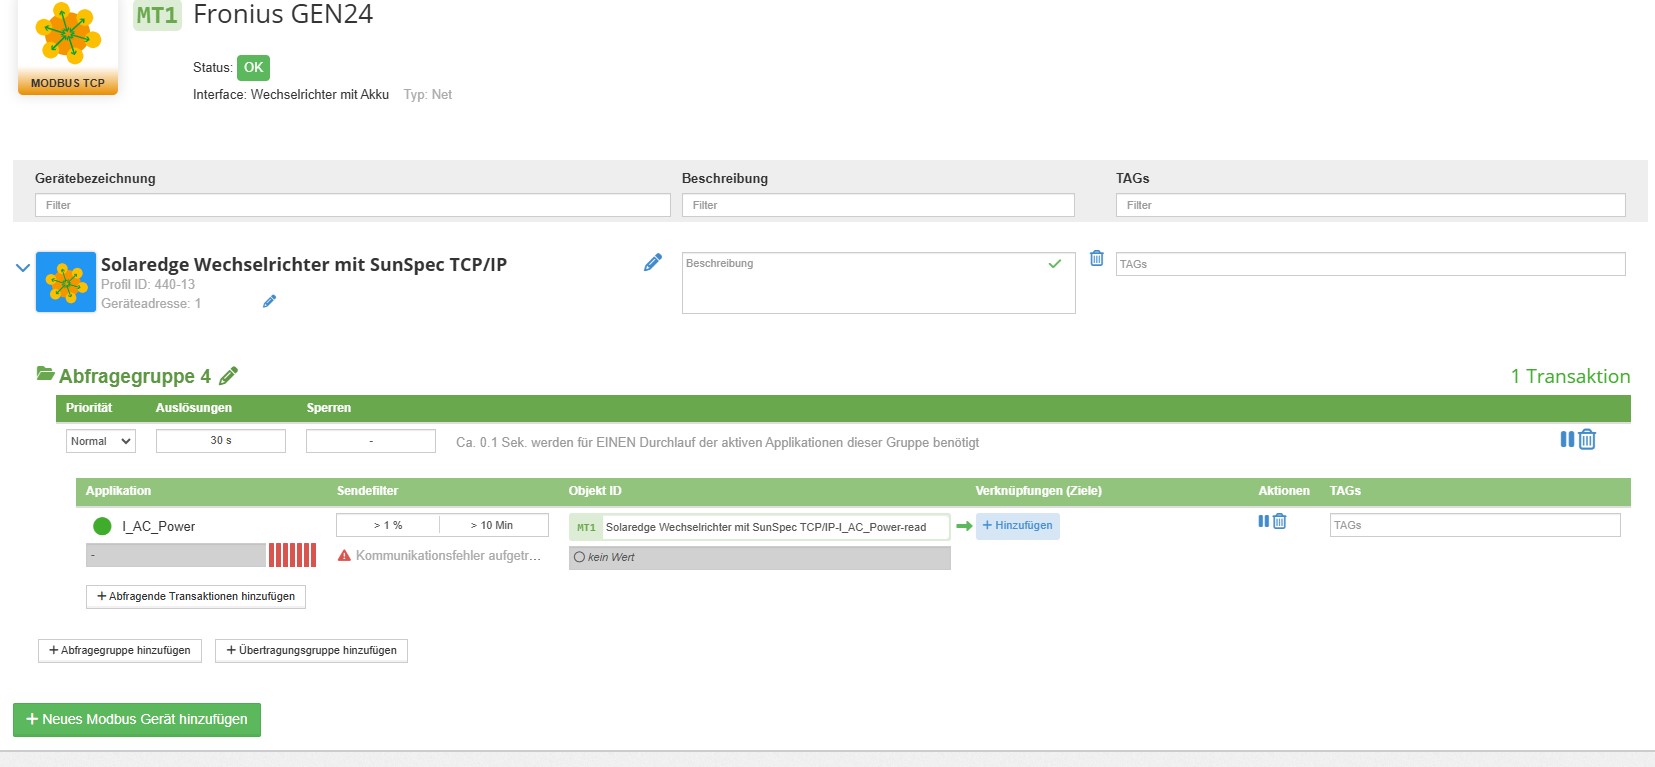Delete Abfragegruppe 4 with trash icon
Viewport: 1655px width, 767px height.
tap(1587, 439)
